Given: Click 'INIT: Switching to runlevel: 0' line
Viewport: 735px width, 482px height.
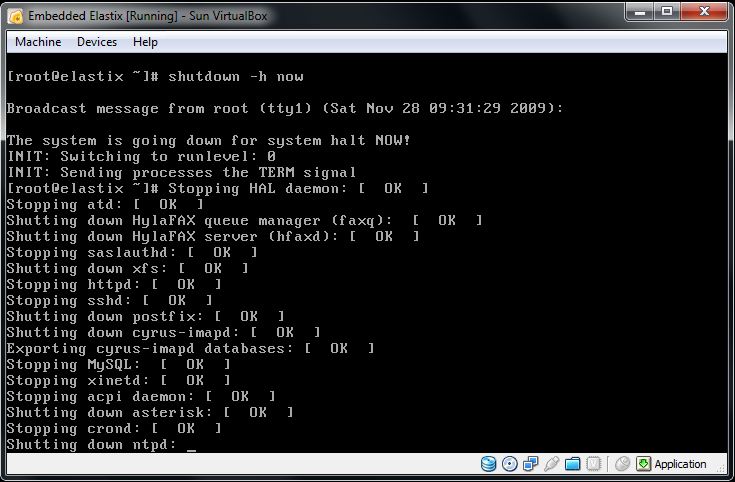Looking at the screenshot, I should pos(141,156).
